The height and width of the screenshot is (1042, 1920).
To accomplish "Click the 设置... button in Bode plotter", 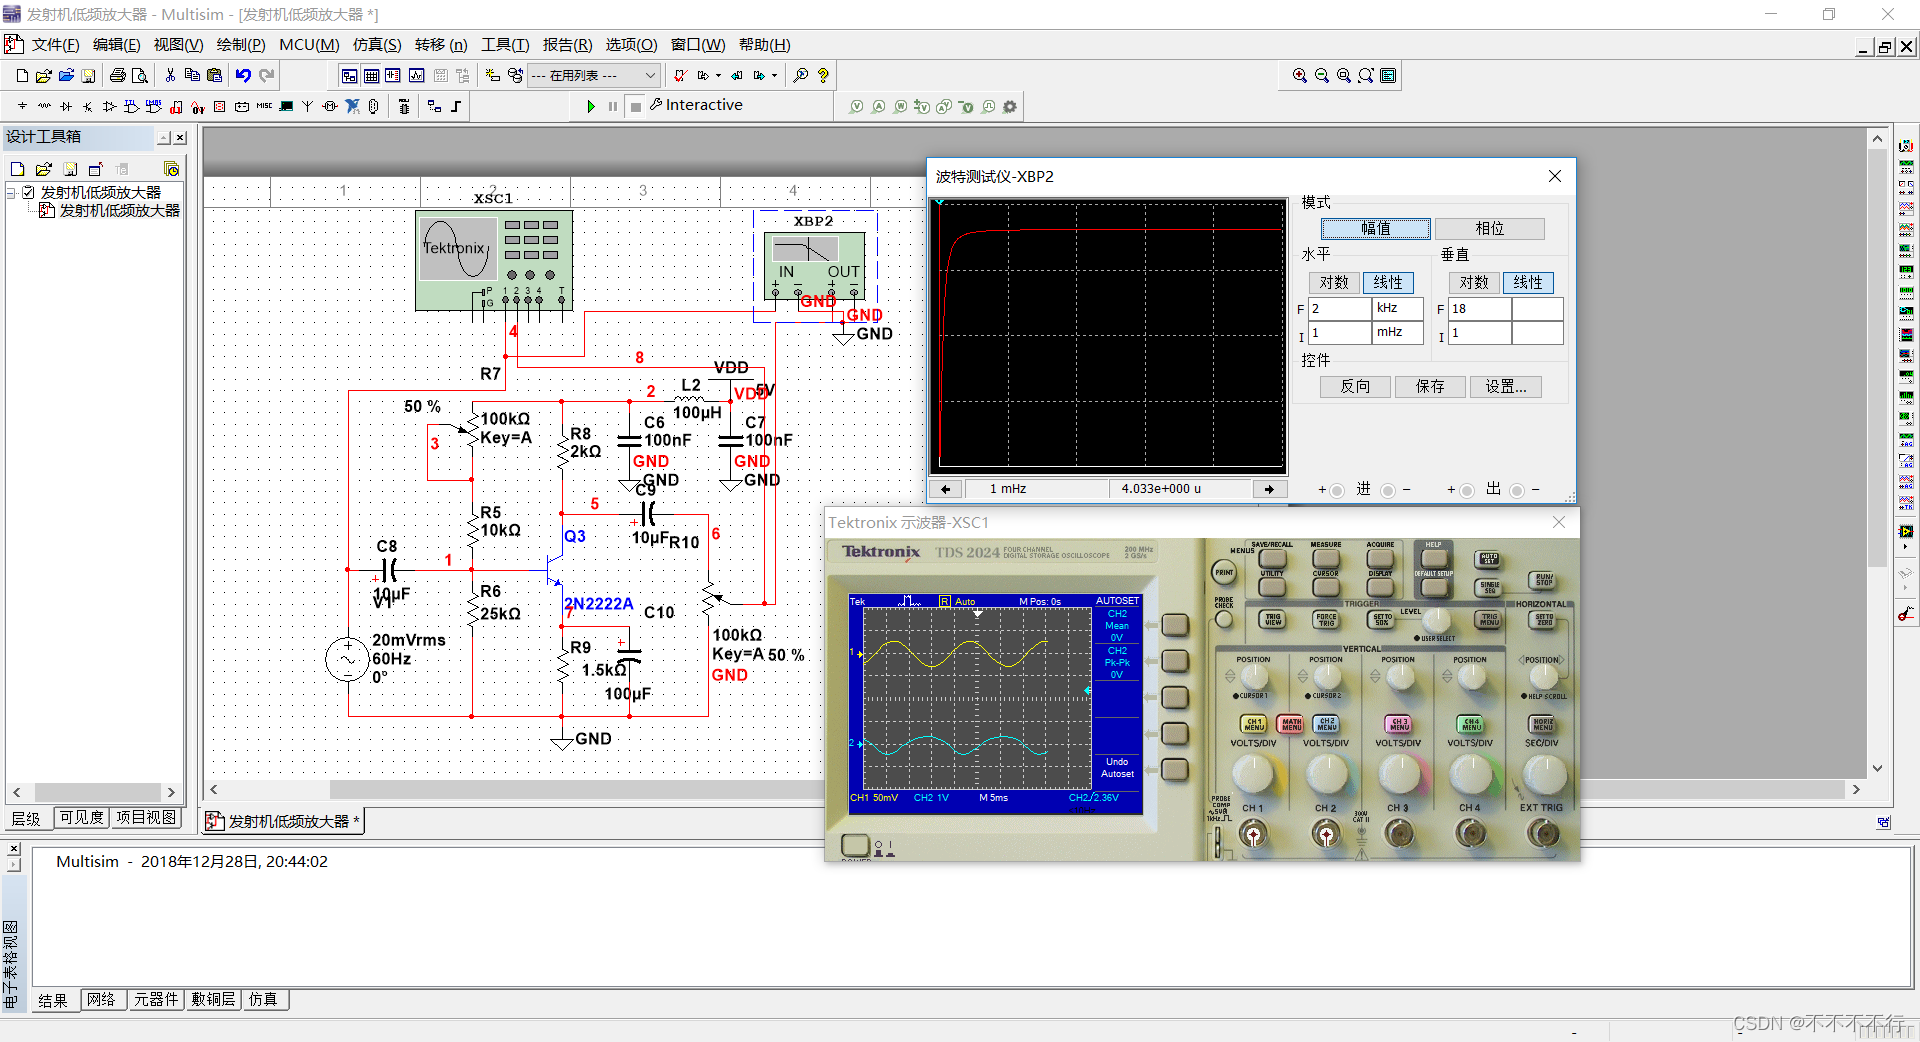I will click(1505, 387).
